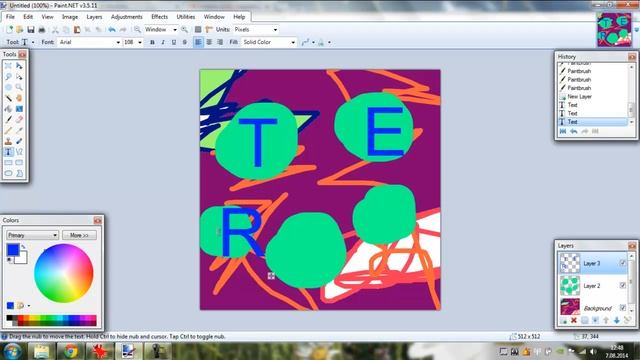Rewind history to first step
This screenshot has width=640, height=360.
click(x=563, y=131)
